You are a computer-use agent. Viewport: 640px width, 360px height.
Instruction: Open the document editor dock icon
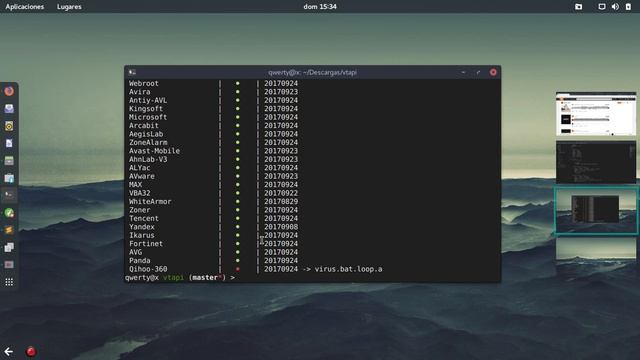click(9, 143)
